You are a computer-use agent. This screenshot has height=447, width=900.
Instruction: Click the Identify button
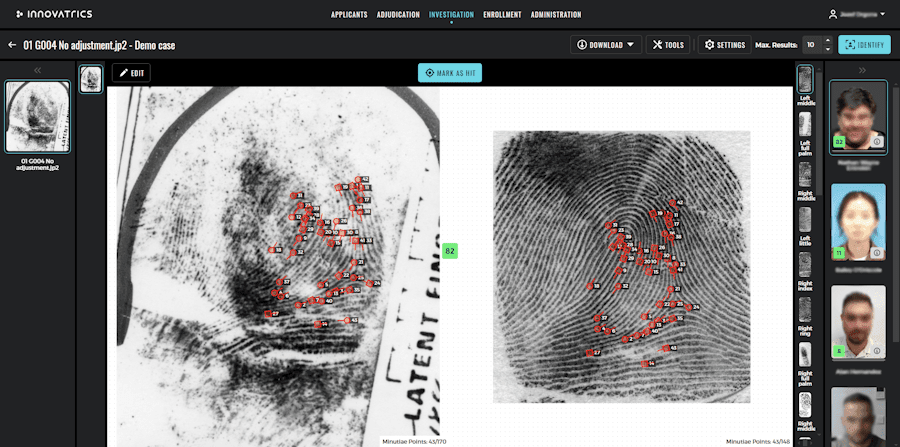point(864,45)
